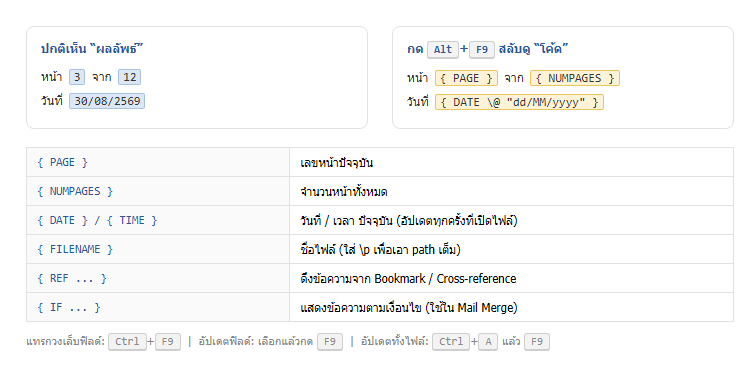This screenshot has height=366, width=749.
Task: Select the date result 30/08/2569
Action: pos(107,101)
